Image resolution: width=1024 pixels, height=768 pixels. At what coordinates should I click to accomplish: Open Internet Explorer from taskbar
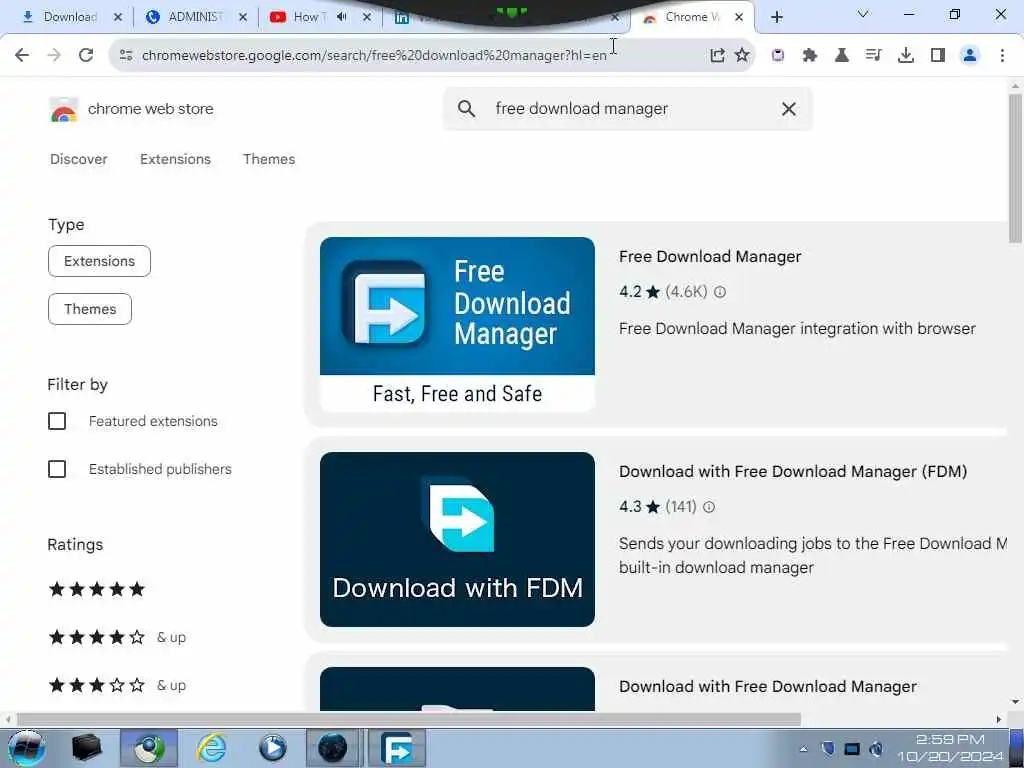(x=212, y=748)
